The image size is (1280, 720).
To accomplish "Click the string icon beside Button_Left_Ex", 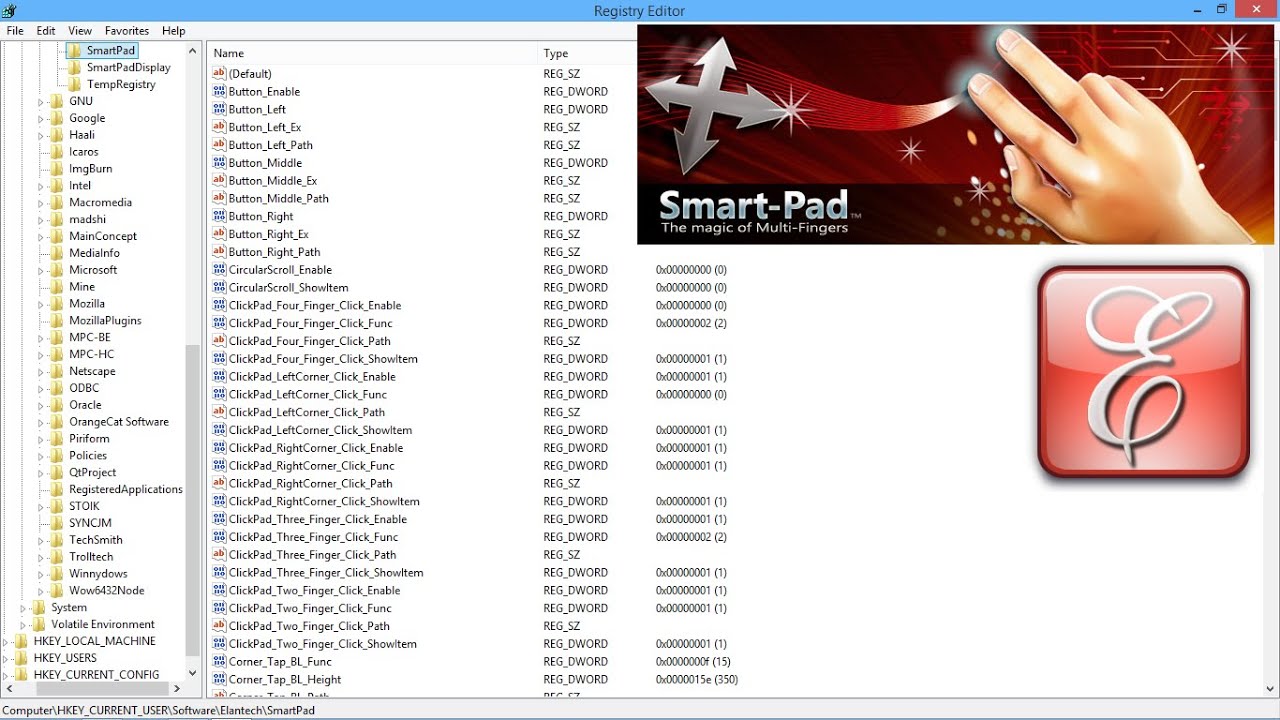I will click(x=219, y=127).
